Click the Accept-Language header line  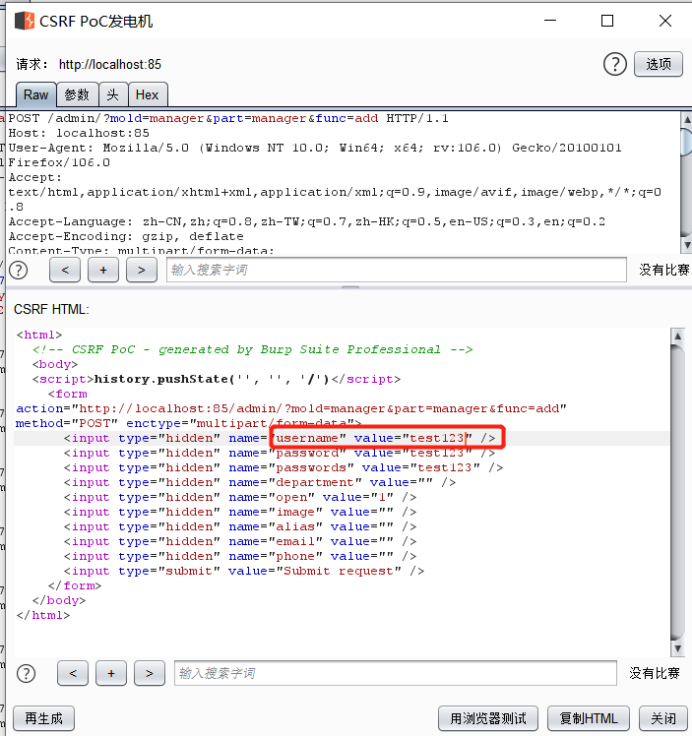pos(307,222)
